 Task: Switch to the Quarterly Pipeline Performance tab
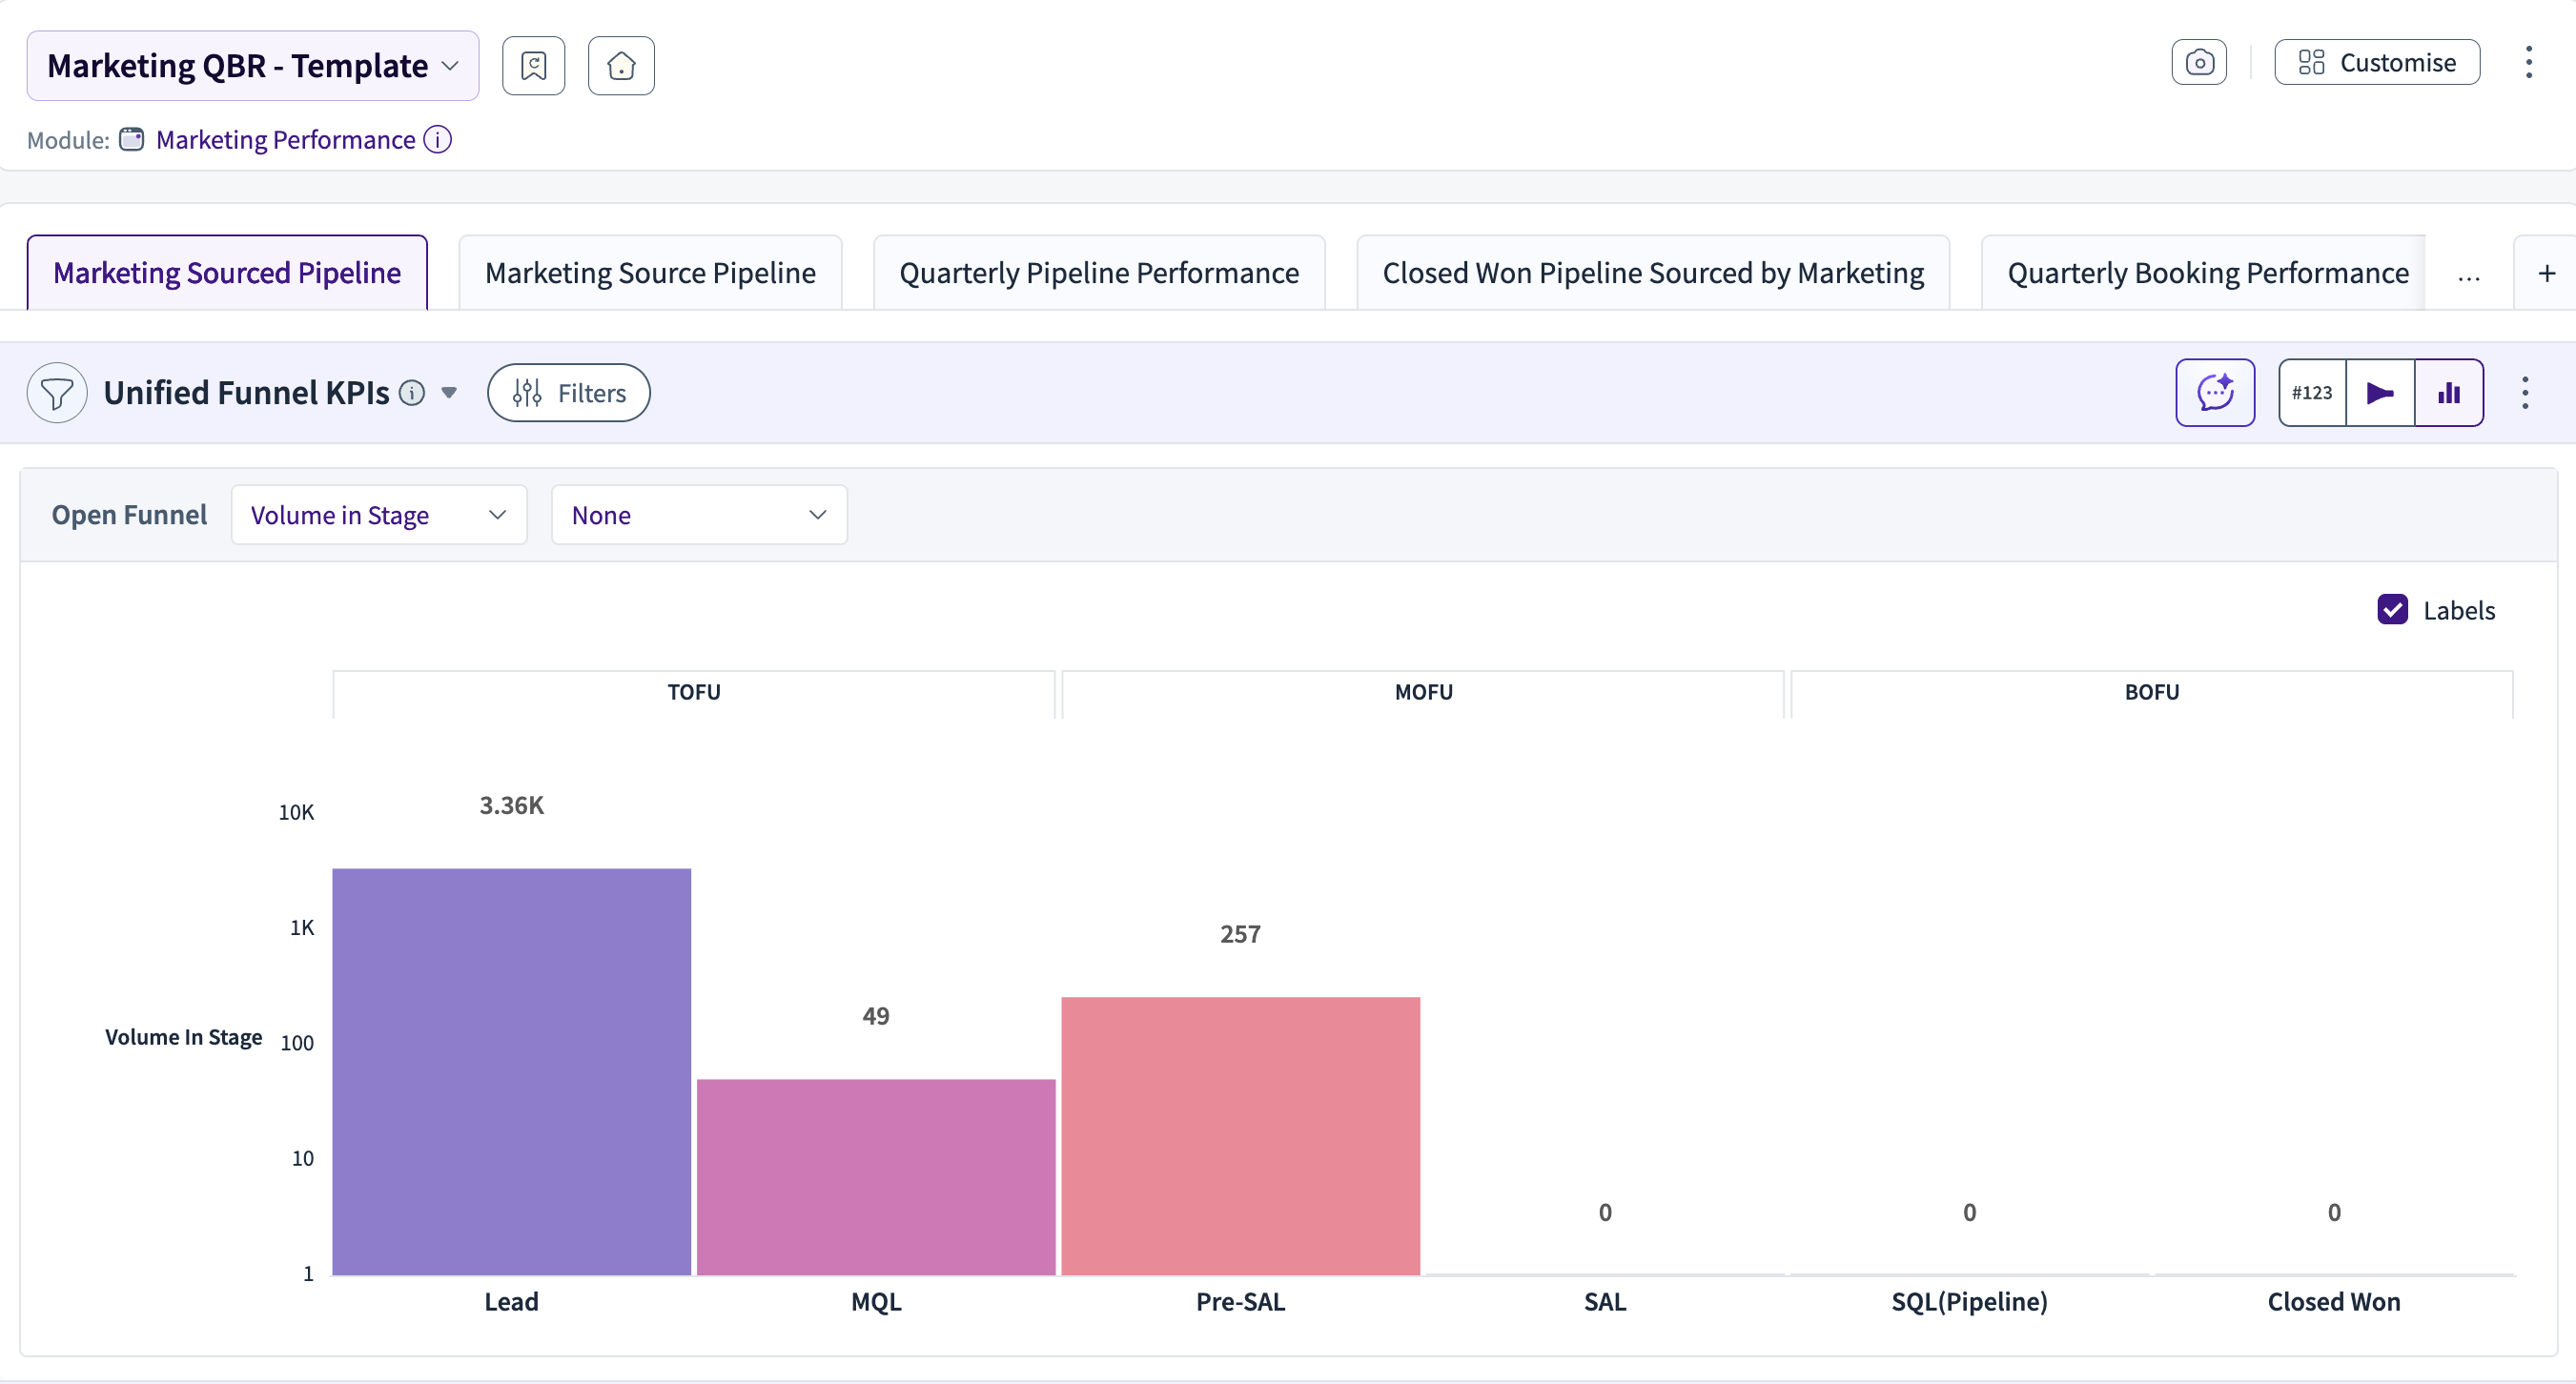(1098, 273)
